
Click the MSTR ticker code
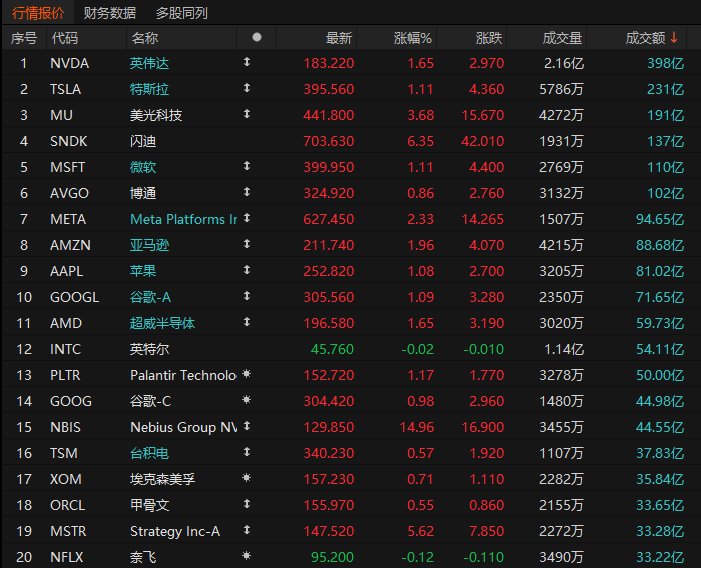point(68,531)
